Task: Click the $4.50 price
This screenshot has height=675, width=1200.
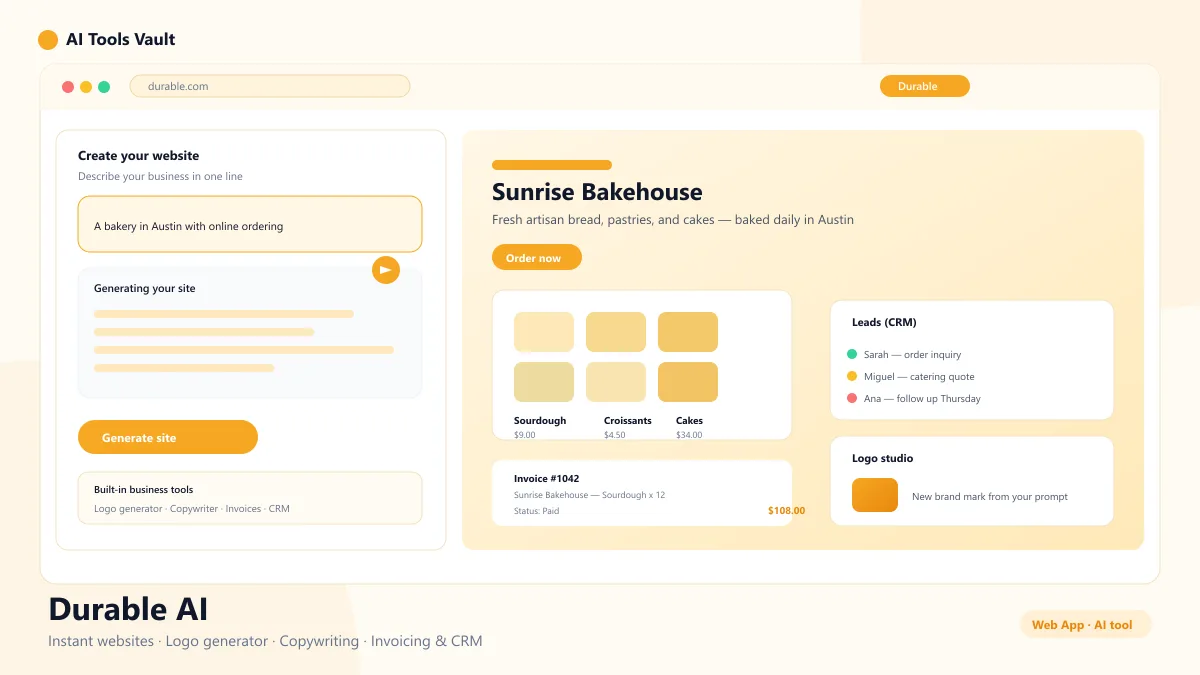Action: pyautogui.click(x=615, y=435)
